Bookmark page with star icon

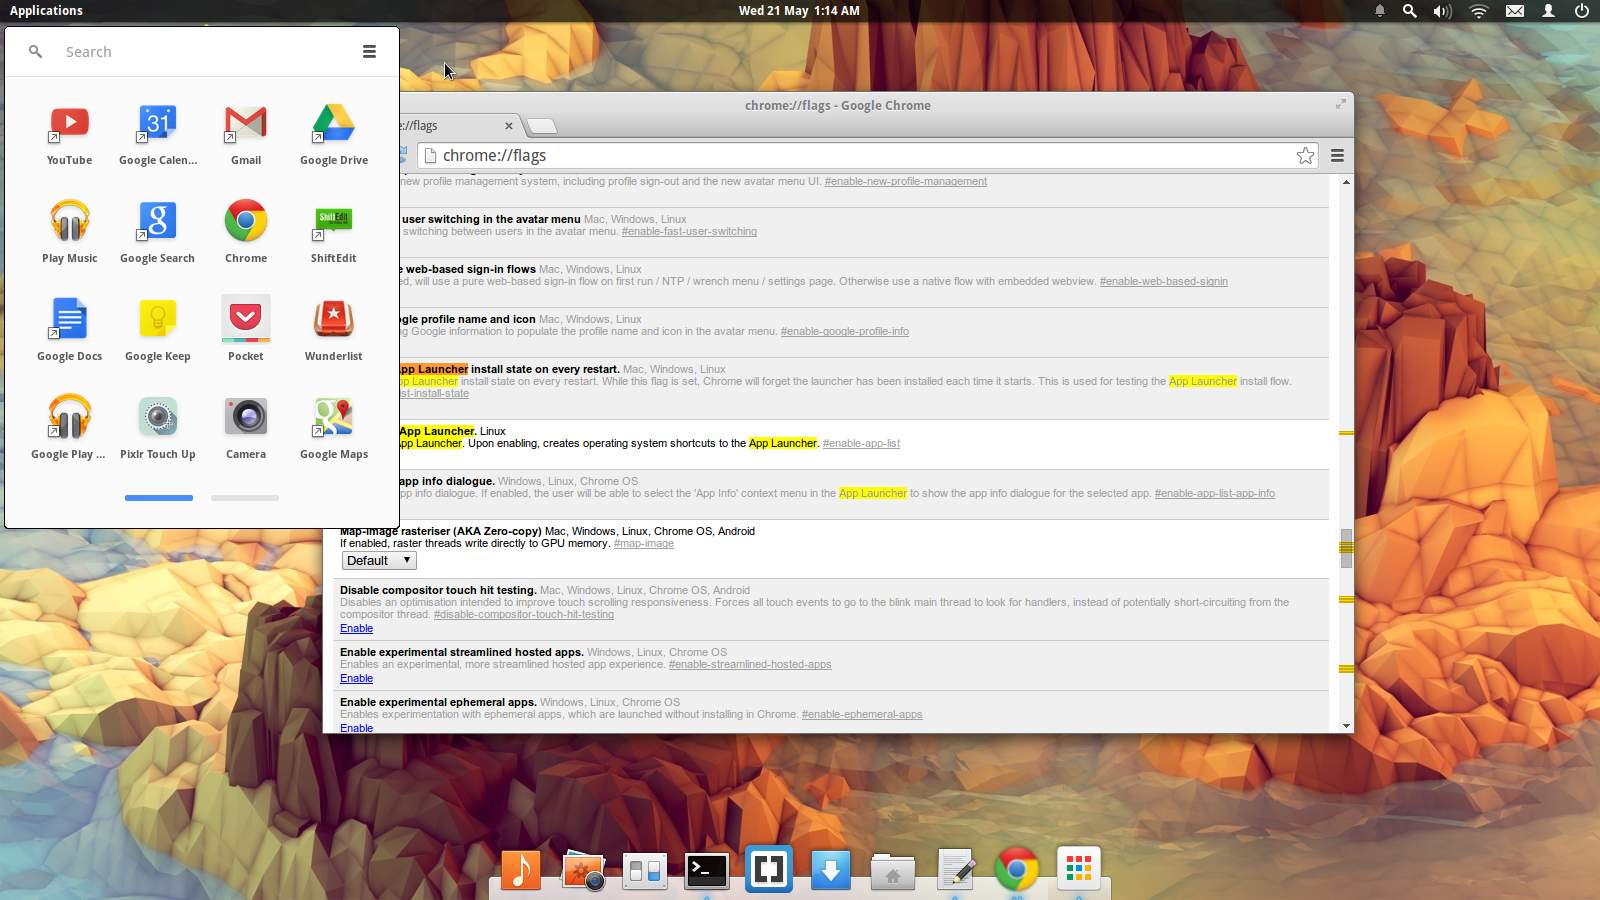tap(1305, 155)
